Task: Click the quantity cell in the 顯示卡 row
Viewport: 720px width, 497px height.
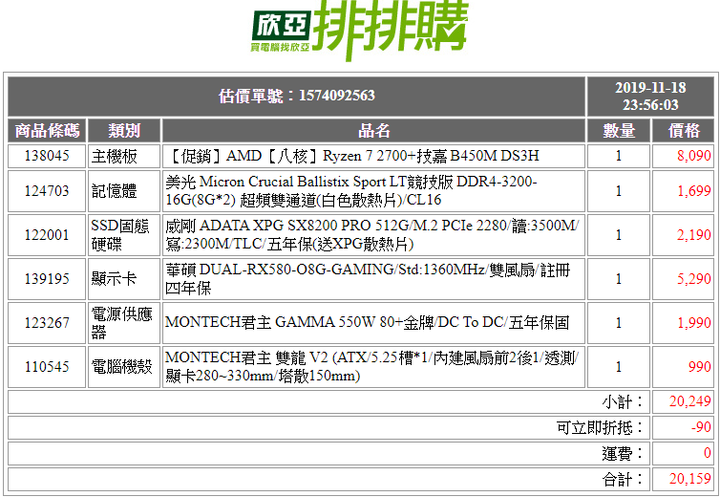Action: tap(619, 279)
